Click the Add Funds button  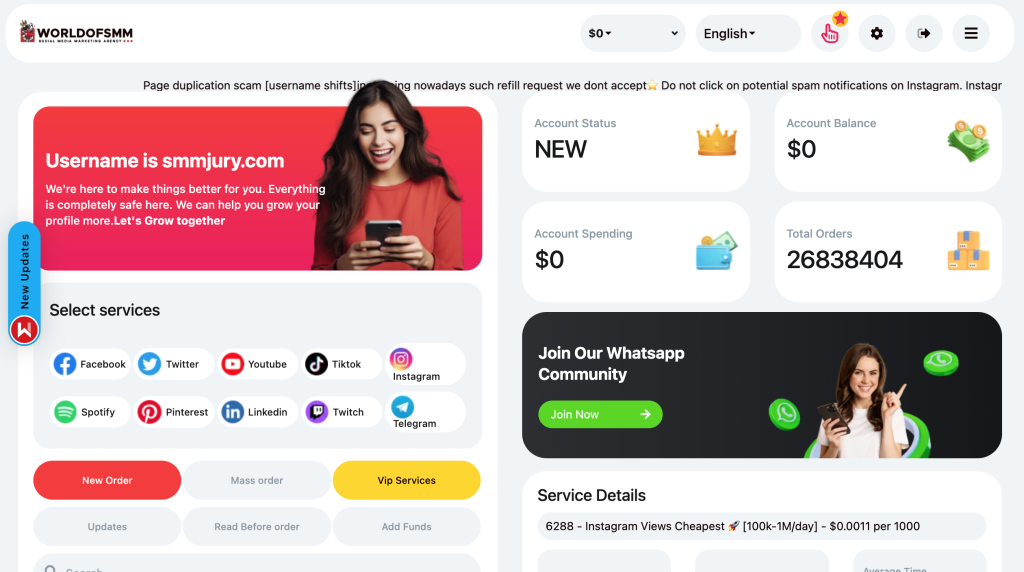pos(406,527)
